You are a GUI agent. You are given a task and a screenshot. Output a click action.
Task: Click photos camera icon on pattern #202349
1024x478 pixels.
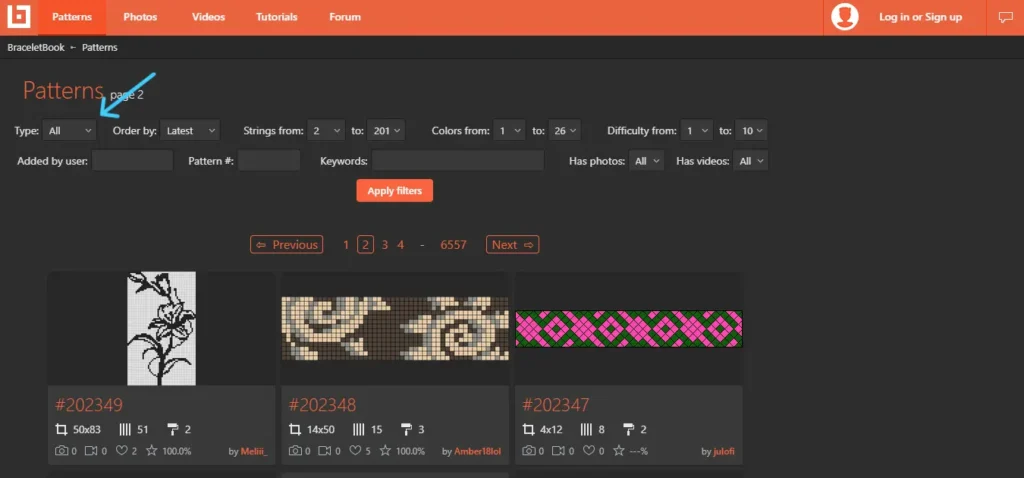(x=61, y=451)
